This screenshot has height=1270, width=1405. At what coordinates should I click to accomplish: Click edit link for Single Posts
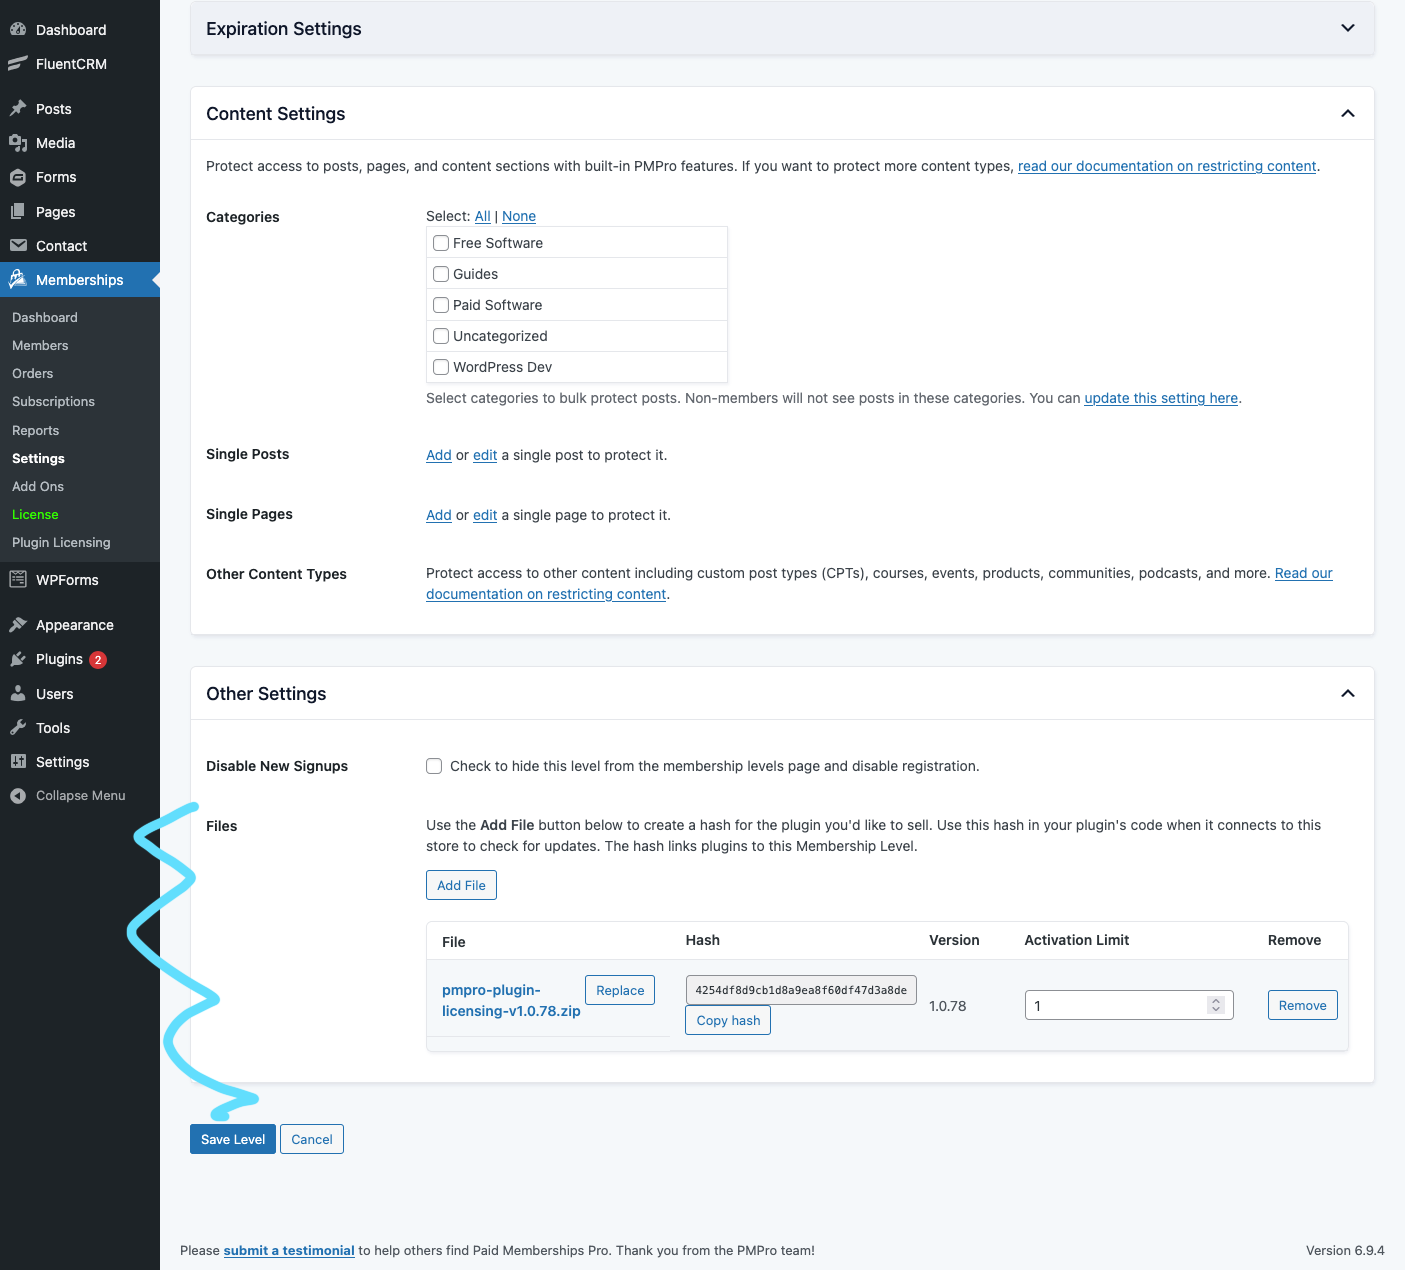click(x=485, y=455)
